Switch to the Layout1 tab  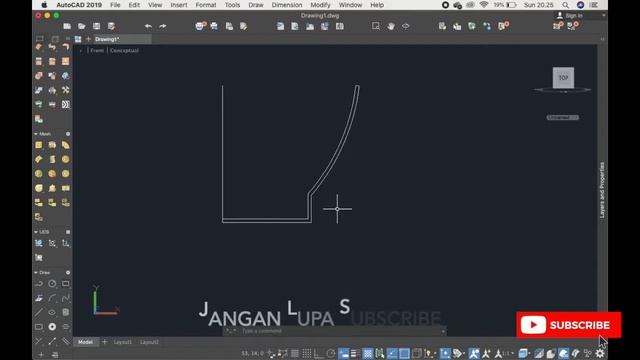(122, 342)
